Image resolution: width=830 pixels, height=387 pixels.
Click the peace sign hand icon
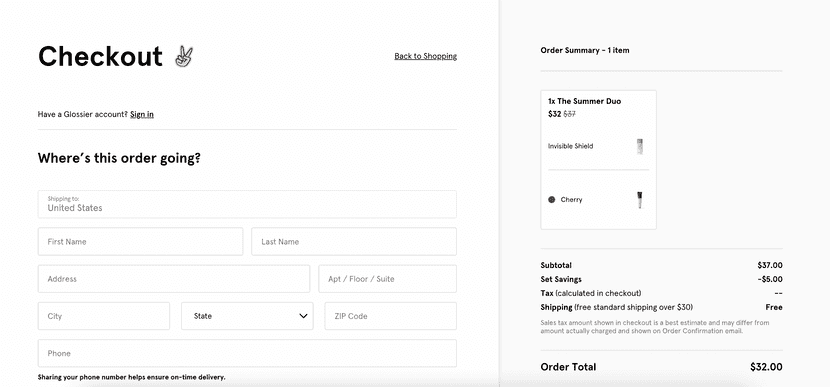(x=184, y=56)
